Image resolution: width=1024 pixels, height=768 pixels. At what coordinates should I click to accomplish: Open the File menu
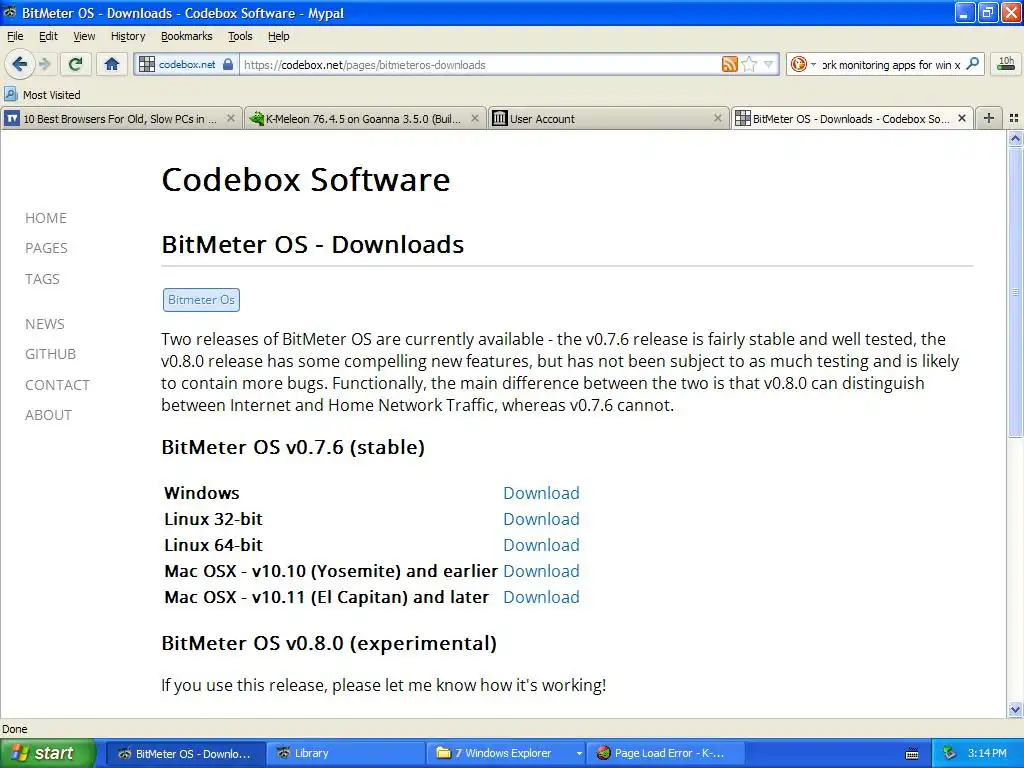[14, 36]
